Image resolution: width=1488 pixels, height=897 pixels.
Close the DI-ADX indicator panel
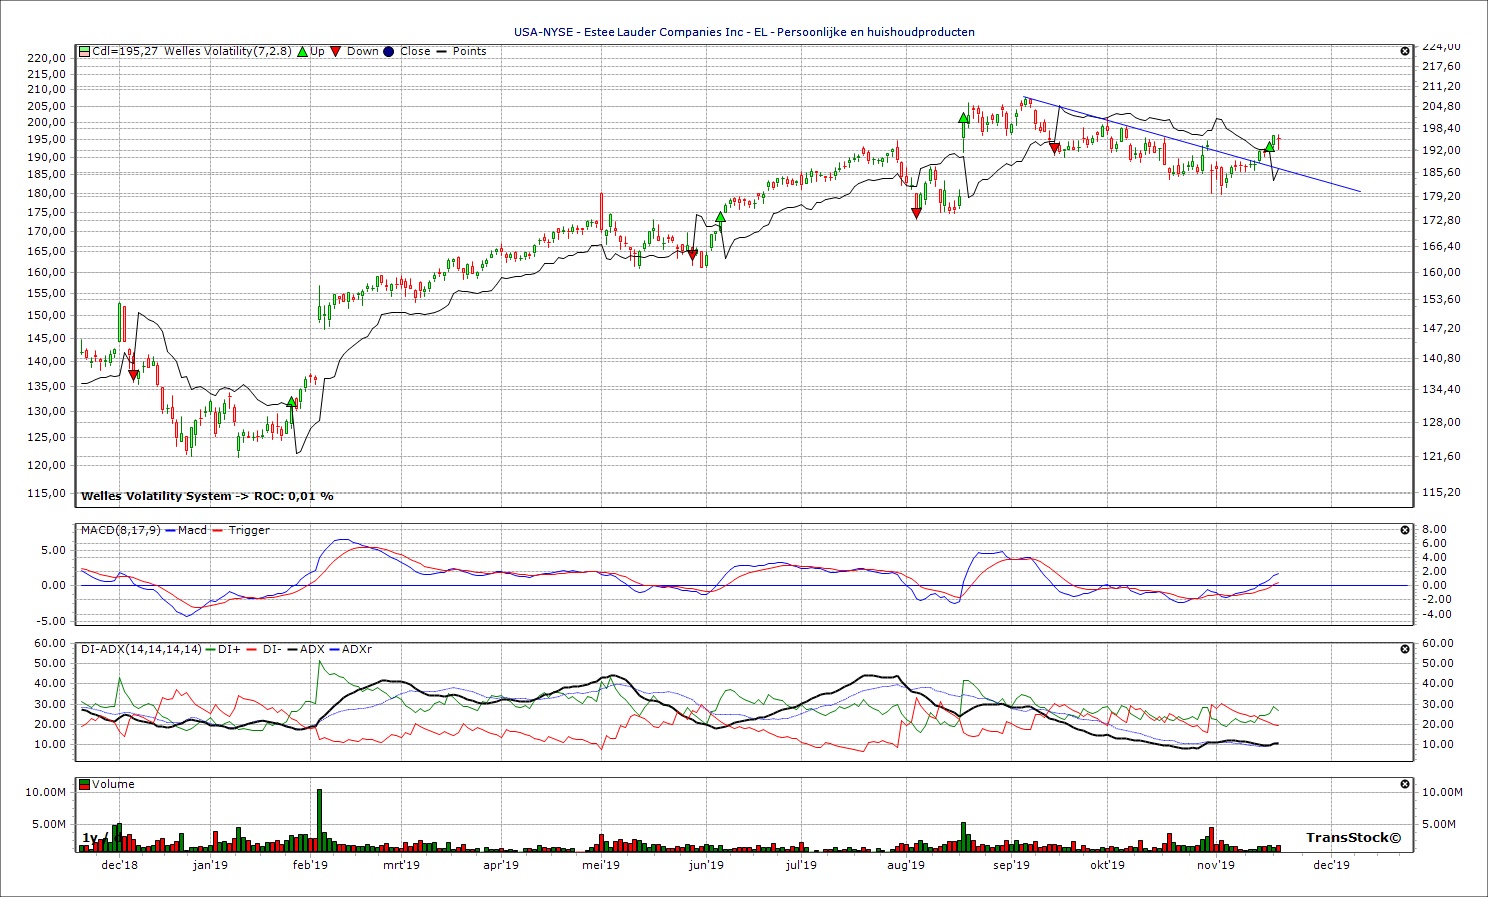coord(1404,649)
